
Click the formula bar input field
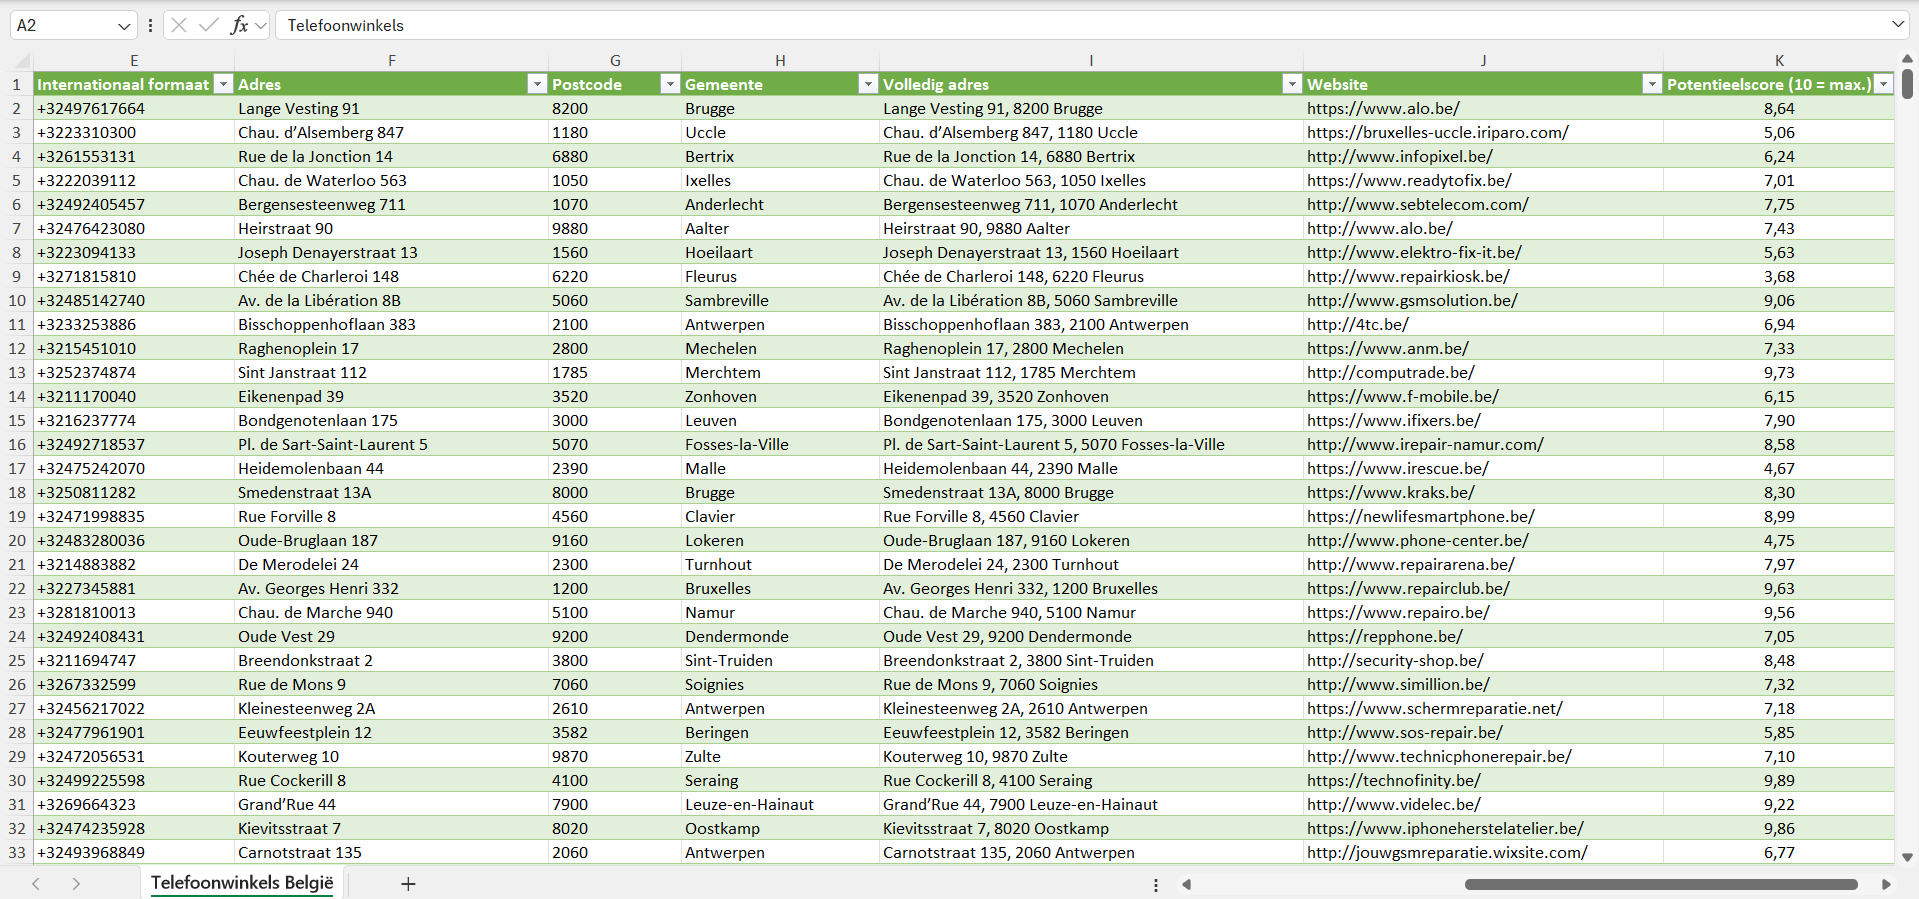point(1080,25)
